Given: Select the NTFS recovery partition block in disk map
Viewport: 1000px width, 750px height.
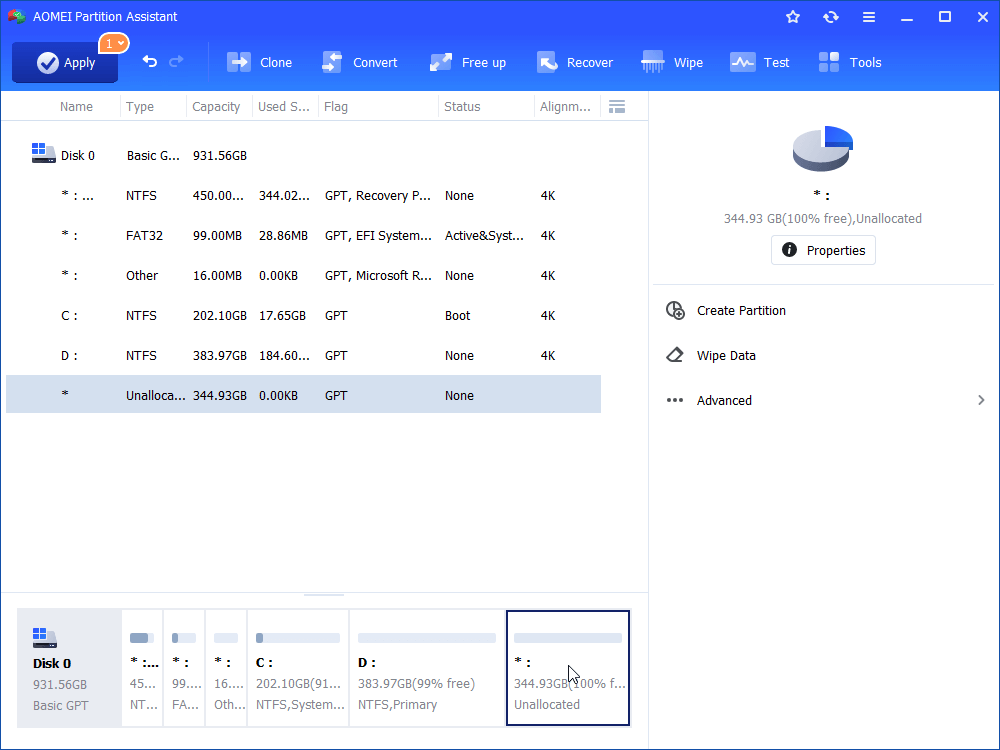Looking at the screenshot, I should pos(142,668).
